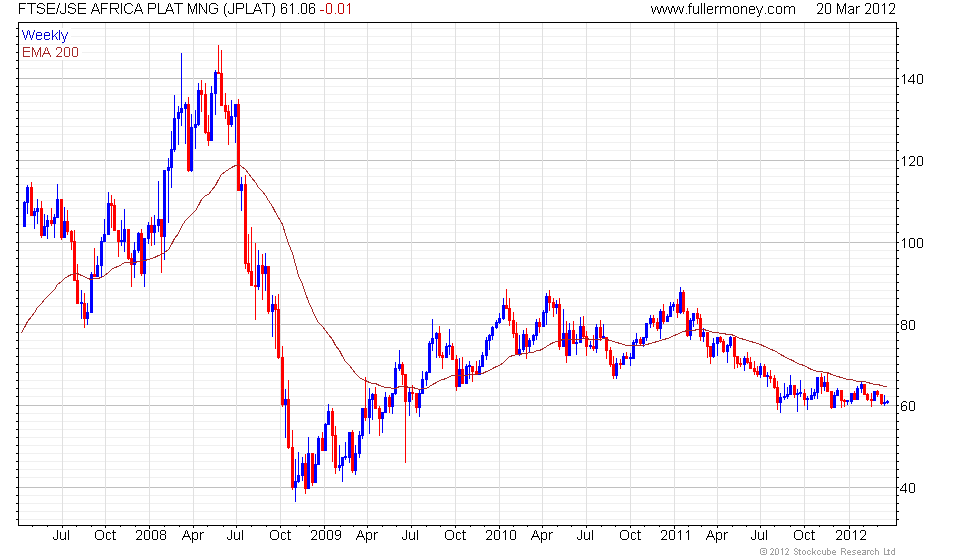
Task: Click the 2009 year label on time axis
Action: pyautogui.click(x=326, y=536)
